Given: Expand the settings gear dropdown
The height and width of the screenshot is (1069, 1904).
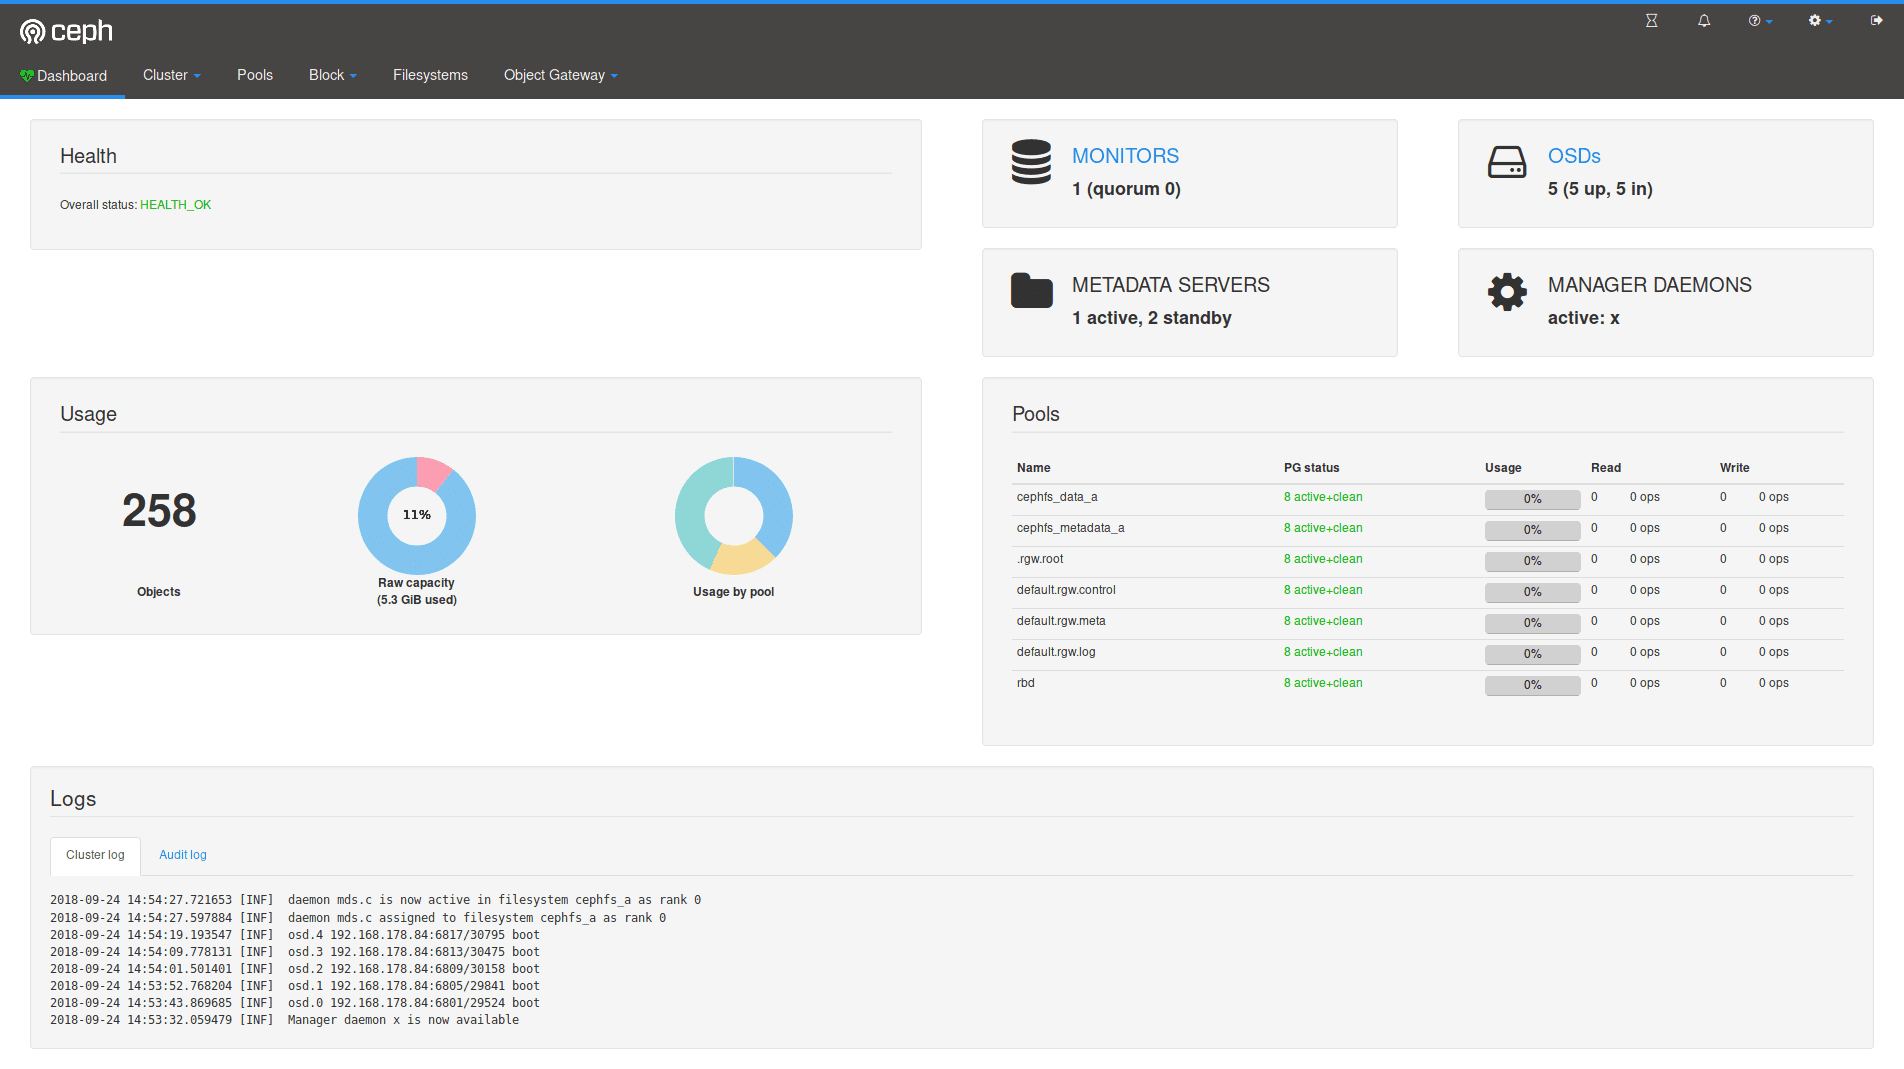Looking at the screenshot, I should [x=1819, y=21].
